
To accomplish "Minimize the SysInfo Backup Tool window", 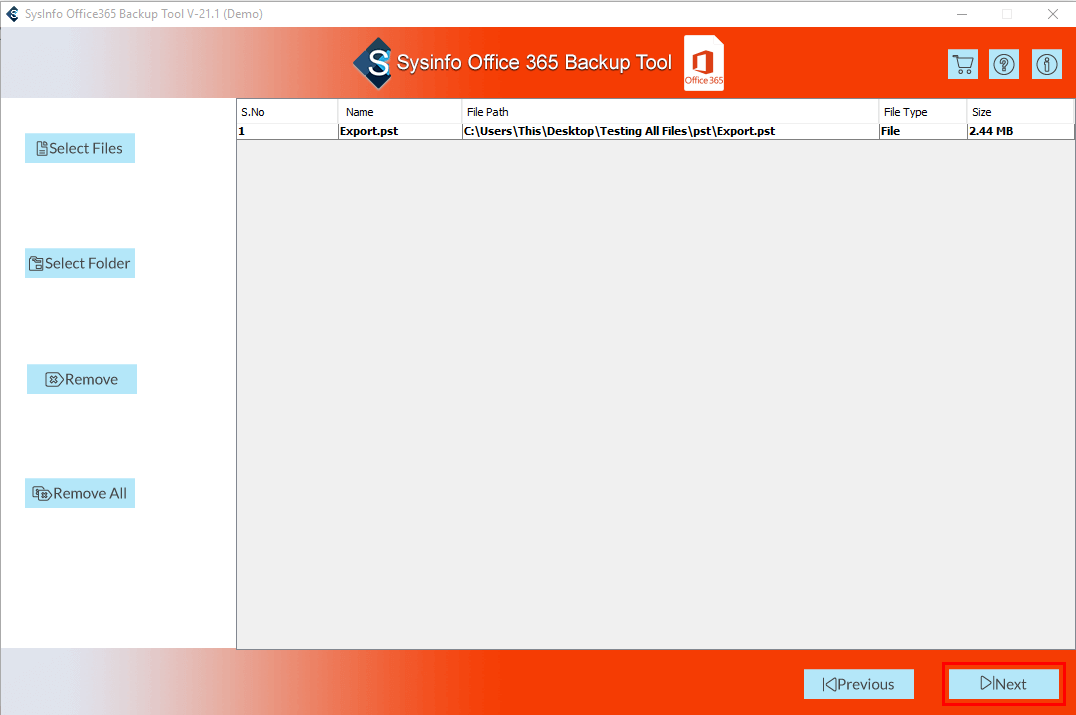I will [962, 14].
